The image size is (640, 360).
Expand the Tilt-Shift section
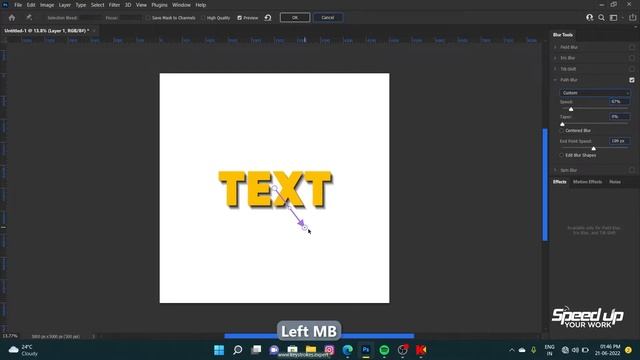[555, 69]
